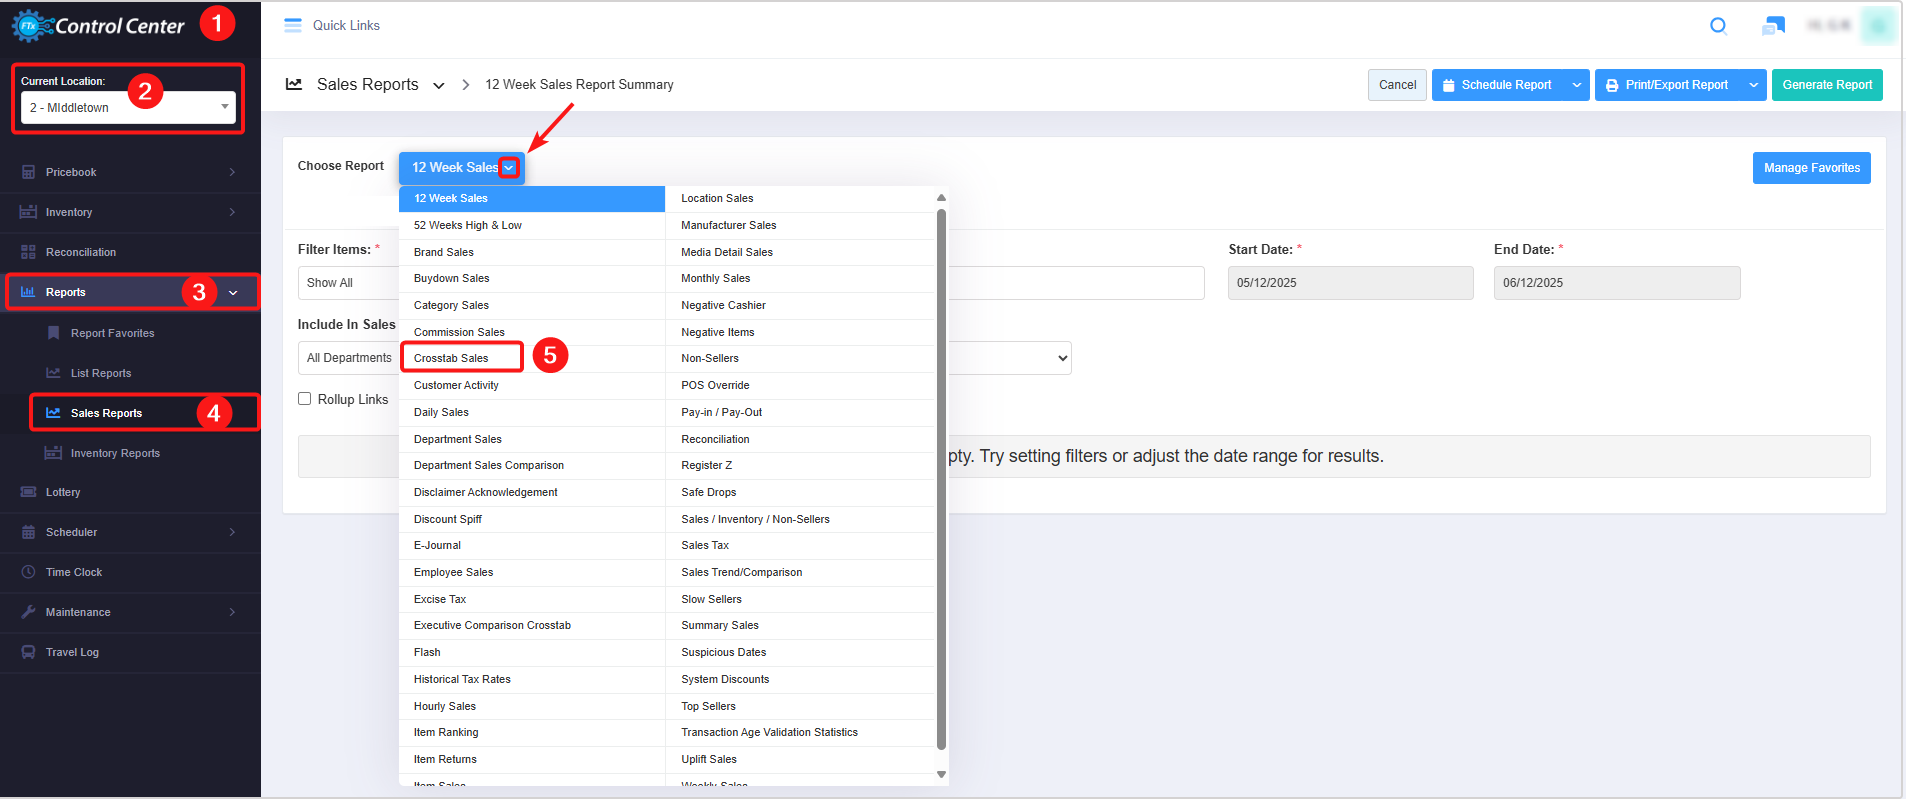Click the Inventory Reports icon
1906x799 pixels.
[53, 453]
